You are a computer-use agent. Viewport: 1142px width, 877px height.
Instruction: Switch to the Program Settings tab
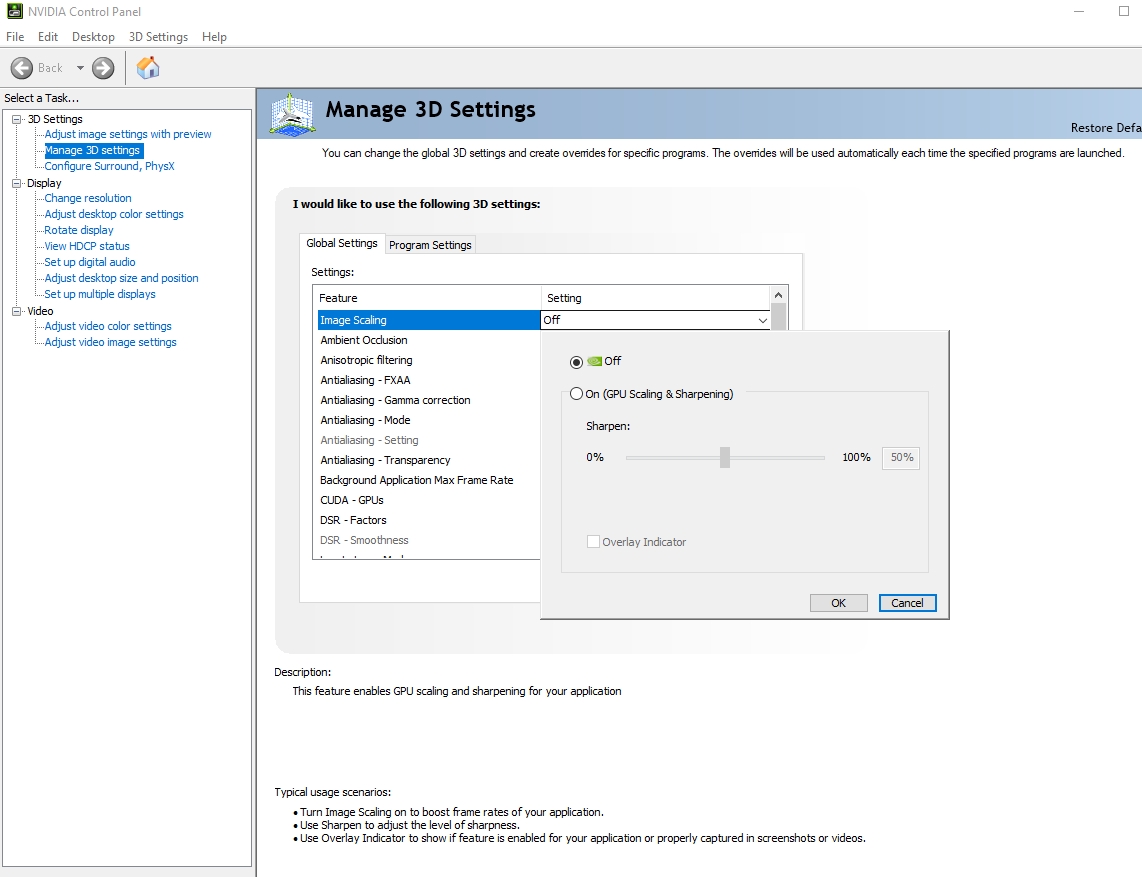[x=430, y=245]
